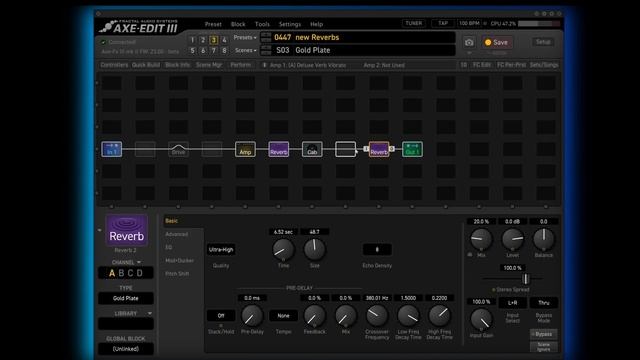This screenshot has height=360, width=640.
Task: Open the Quality Ultra-High dropdown
Action: [221, 249]
